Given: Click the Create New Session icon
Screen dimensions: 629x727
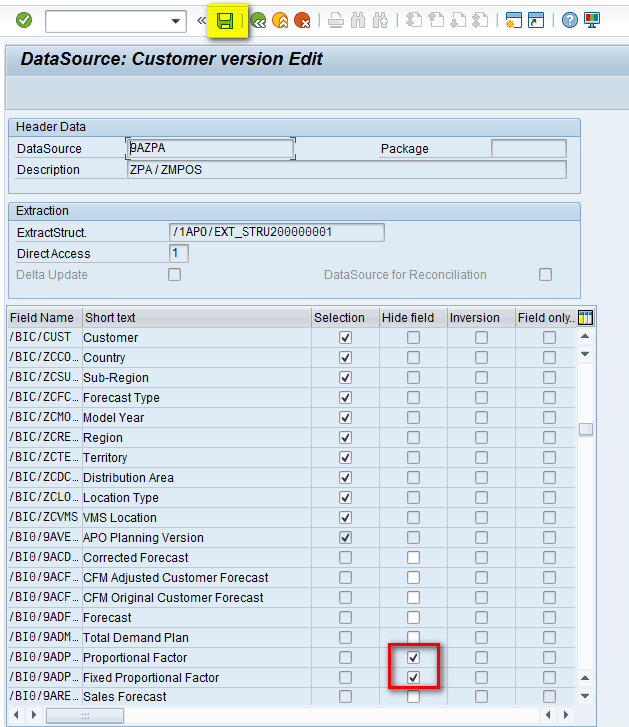Looking at the screenshot, I should click(x=514, y=20).
